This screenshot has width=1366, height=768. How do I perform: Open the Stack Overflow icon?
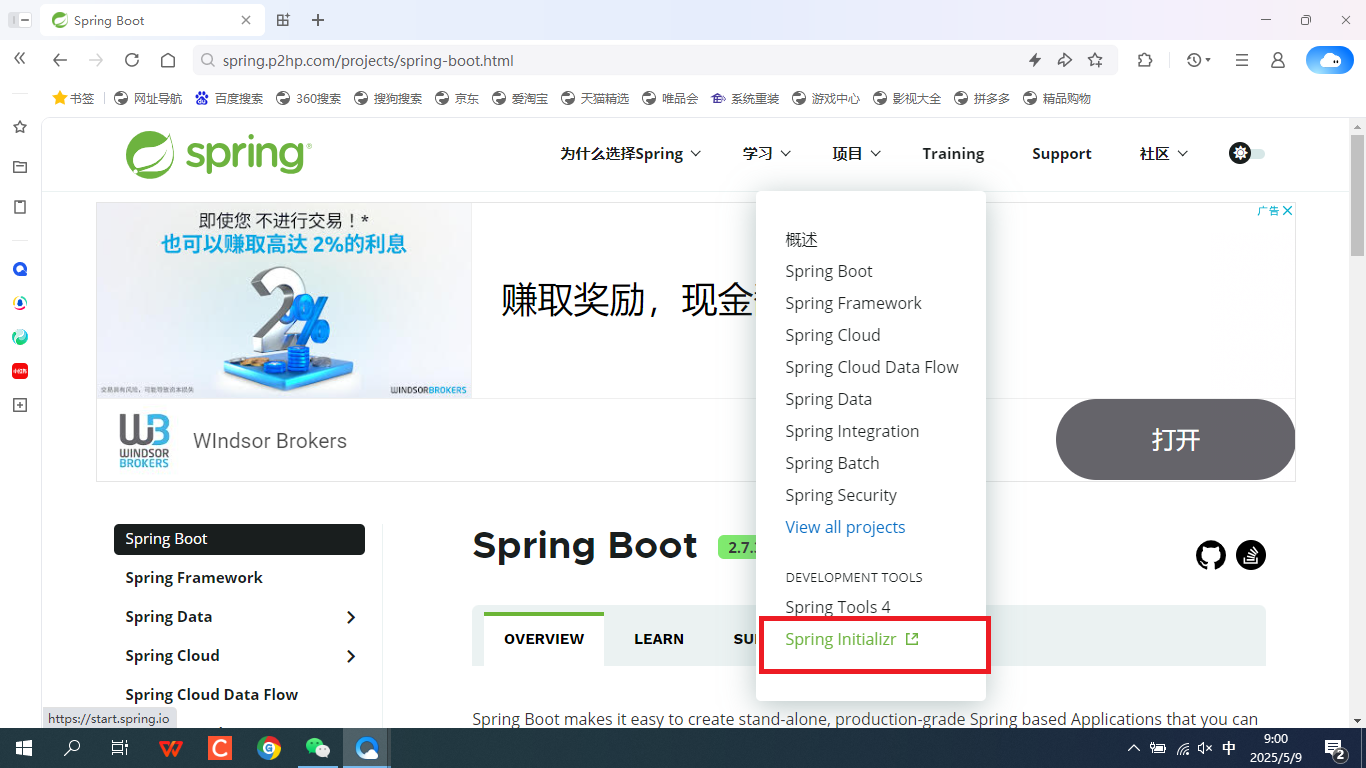pos(1251,555)
